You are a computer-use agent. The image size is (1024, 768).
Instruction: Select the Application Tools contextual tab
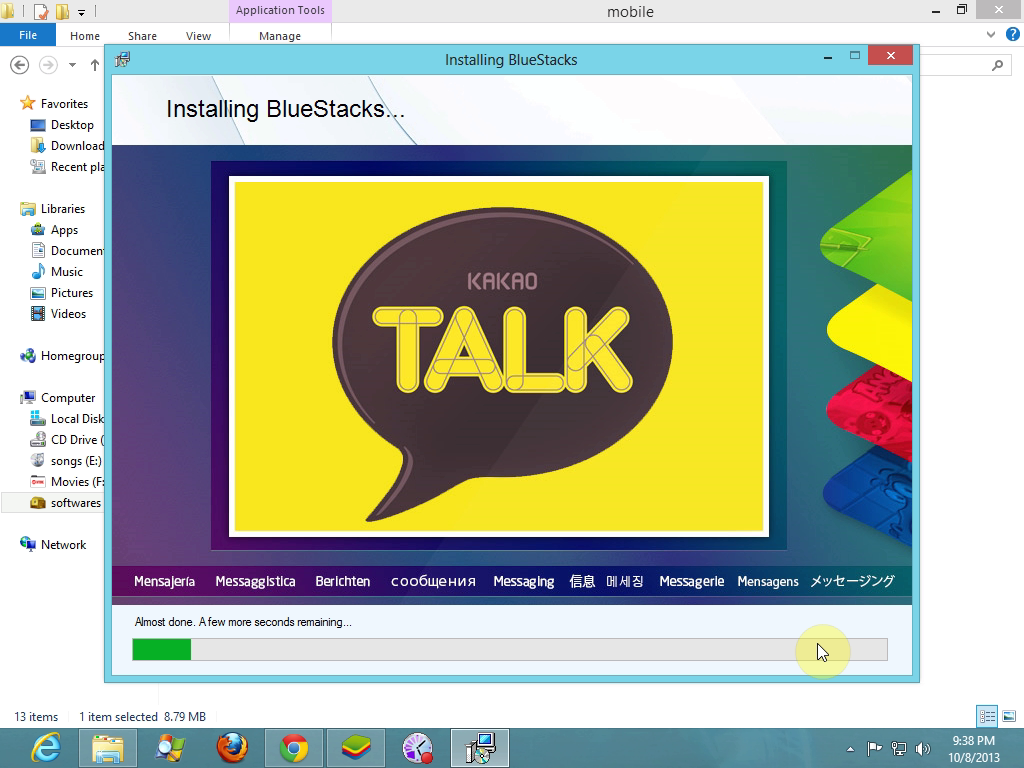point(280,10)
